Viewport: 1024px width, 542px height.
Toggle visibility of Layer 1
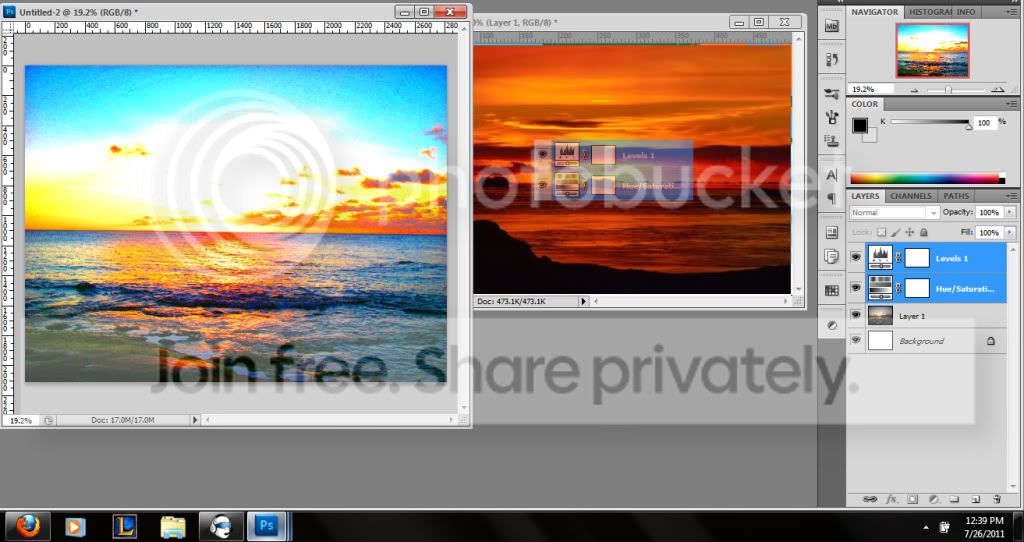coord(856,315)
